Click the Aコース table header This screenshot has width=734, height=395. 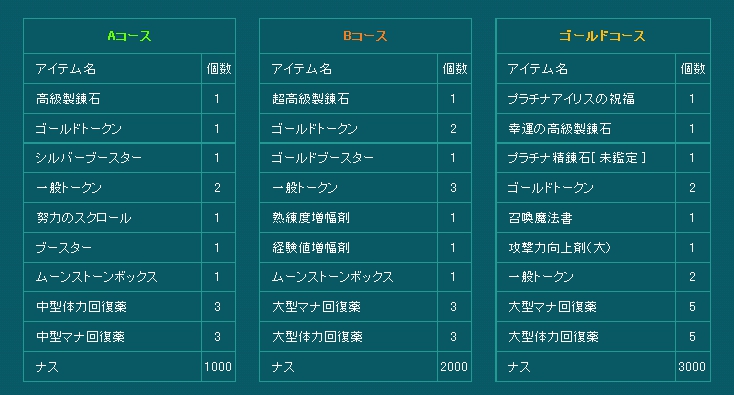point(129,36)
